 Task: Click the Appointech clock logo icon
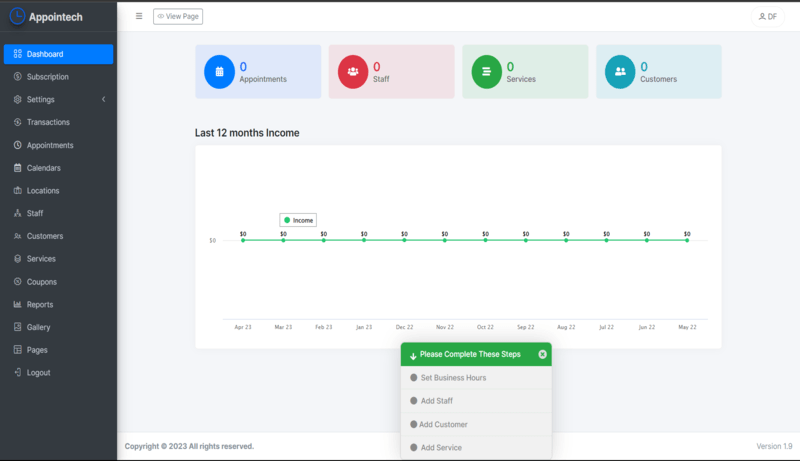tap(17, 16)
